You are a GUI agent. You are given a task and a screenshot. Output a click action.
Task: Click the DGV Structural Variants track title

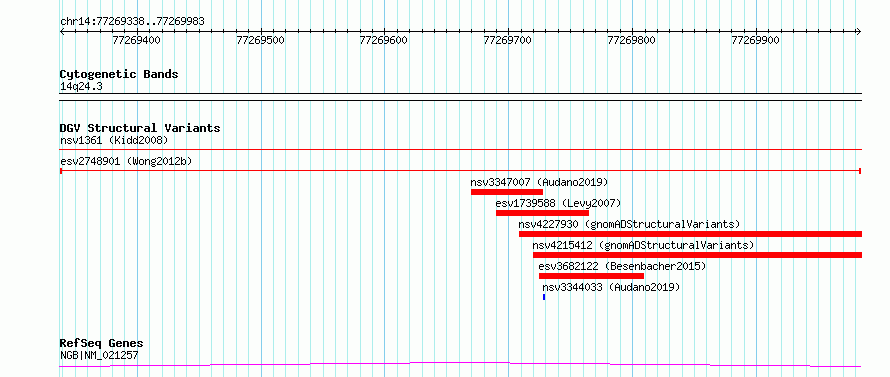140,128
